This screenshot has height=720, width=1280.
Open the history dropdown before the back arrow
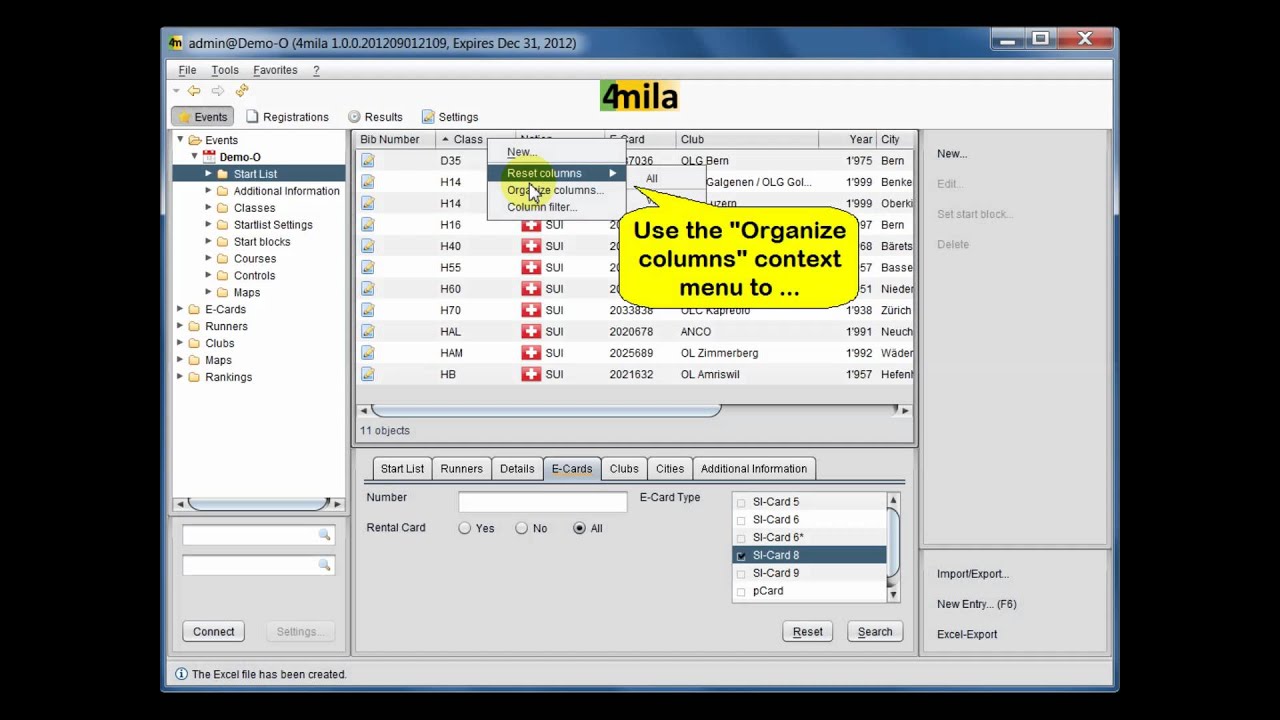tap(177, 91)
